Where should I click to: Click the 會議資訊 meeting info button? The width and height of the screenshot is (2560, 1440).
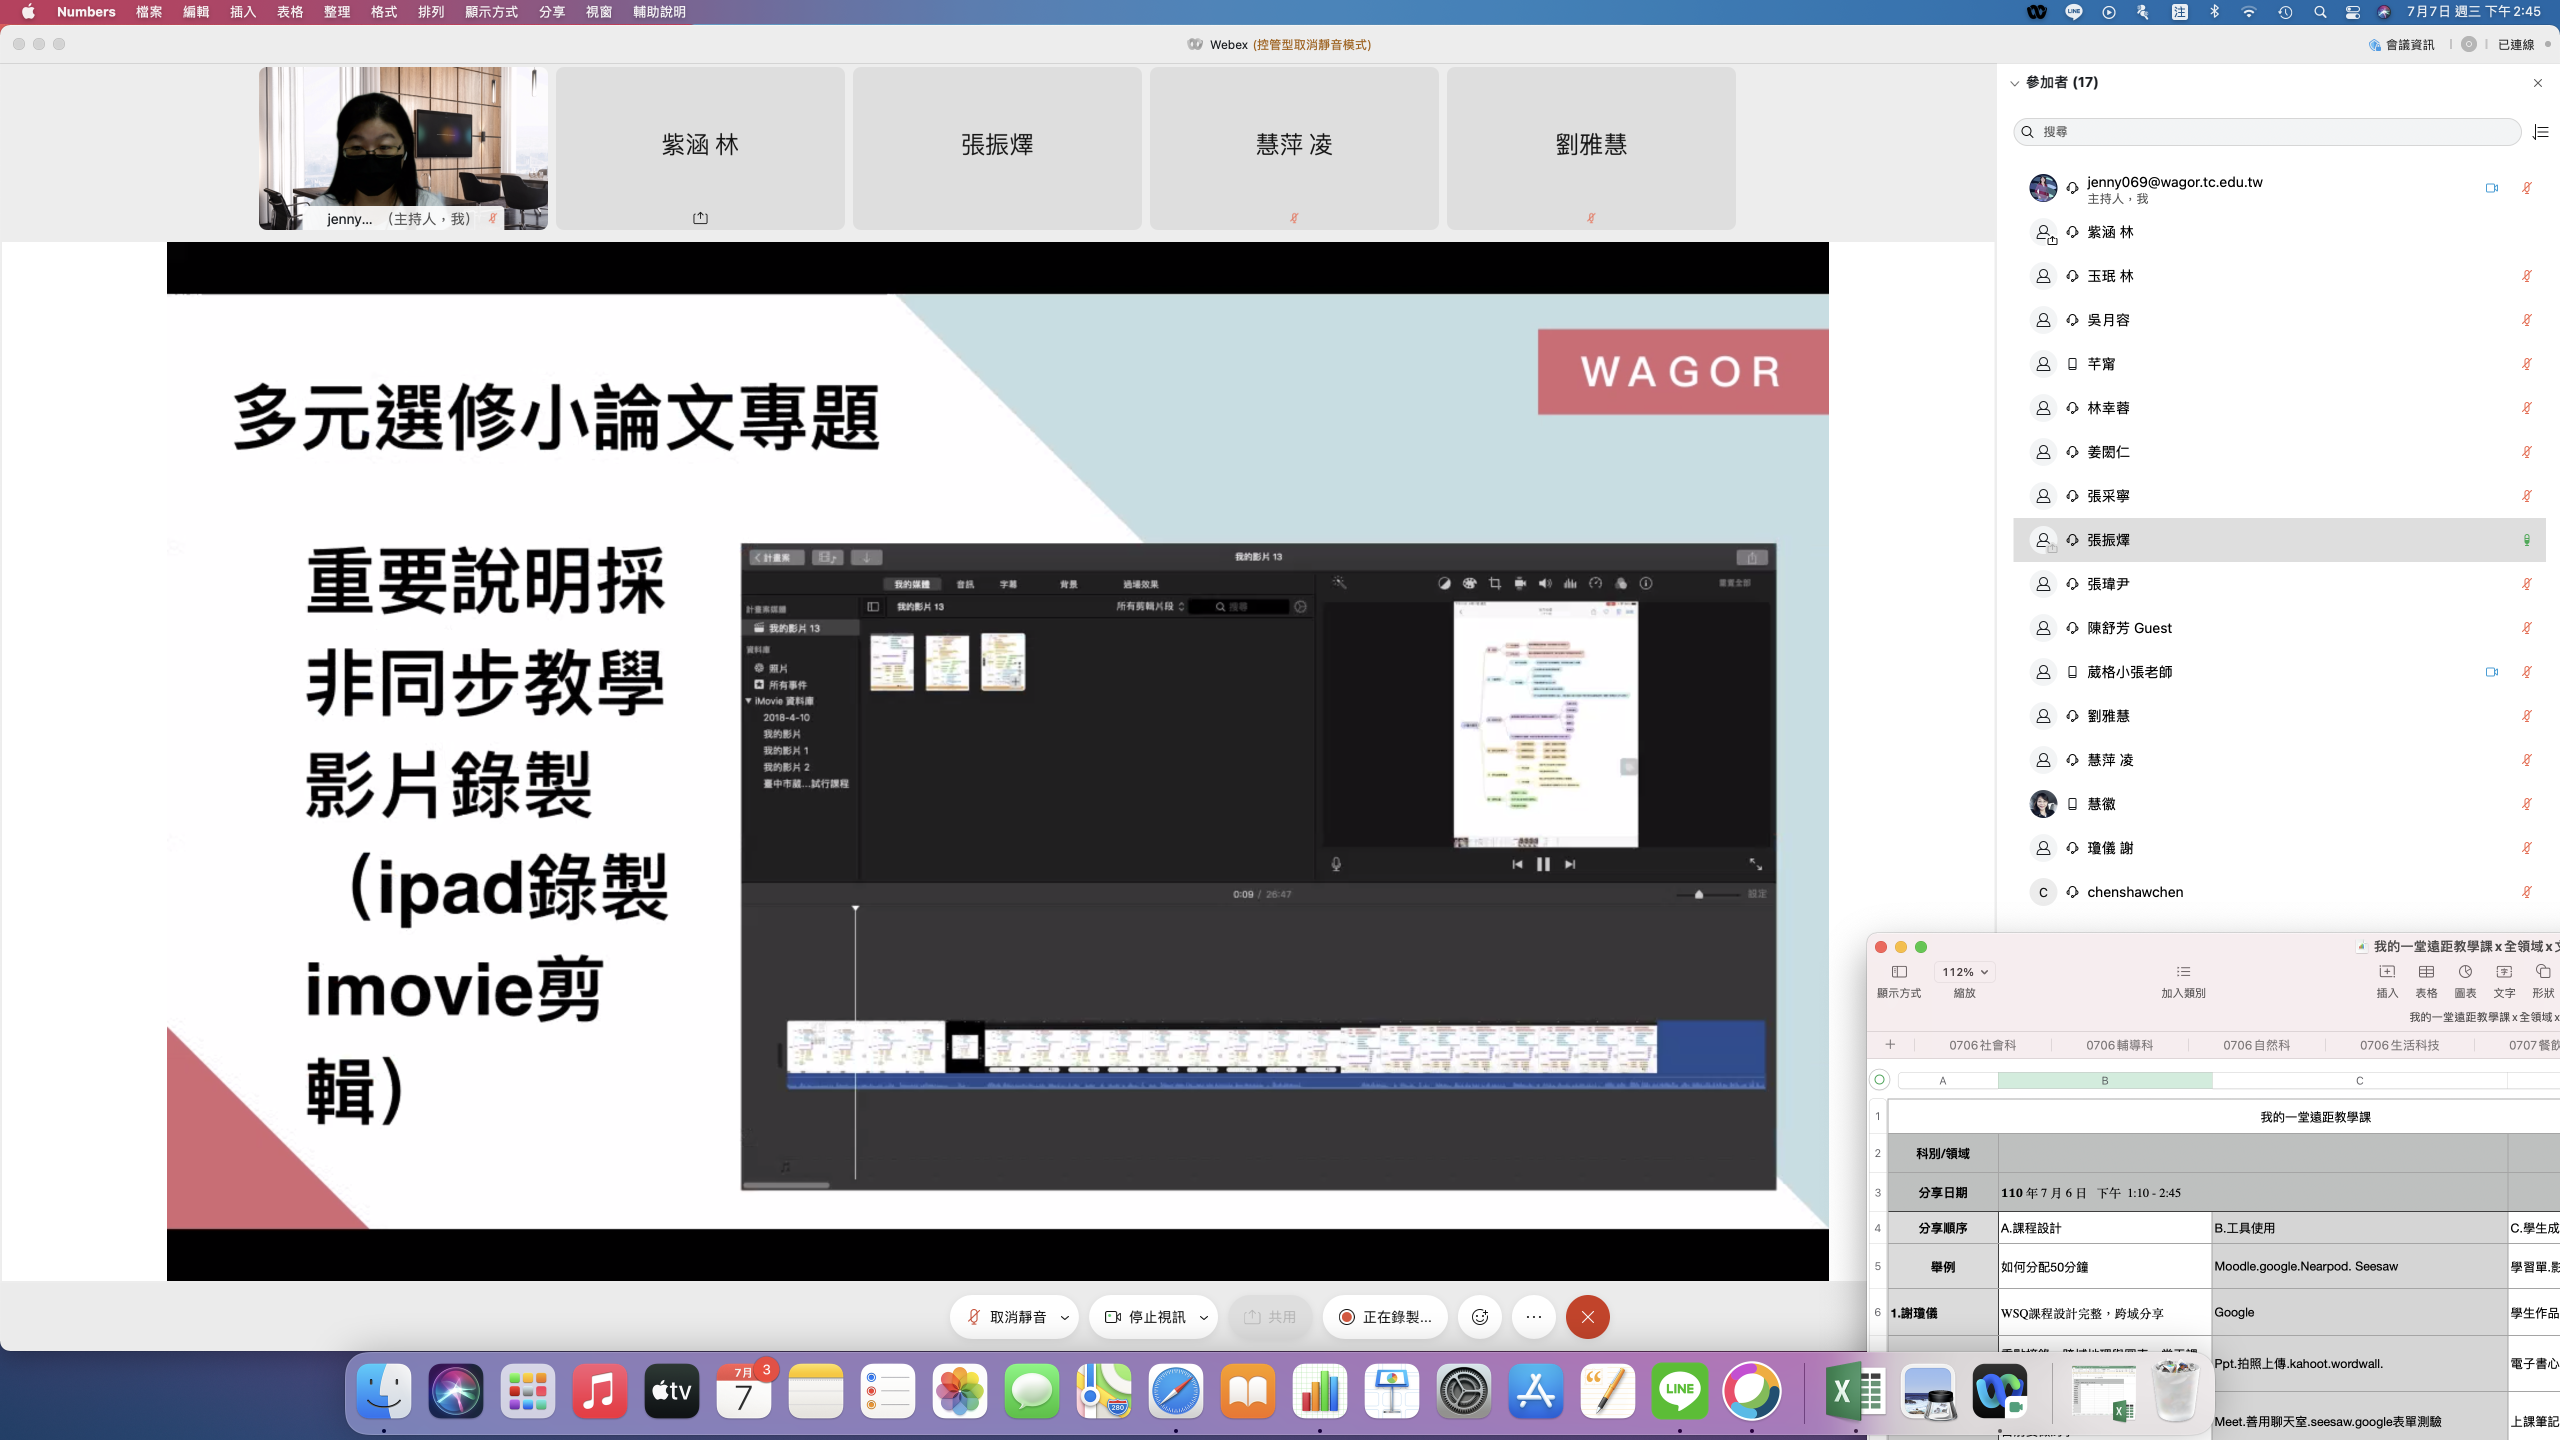[x=2402, y=44]
